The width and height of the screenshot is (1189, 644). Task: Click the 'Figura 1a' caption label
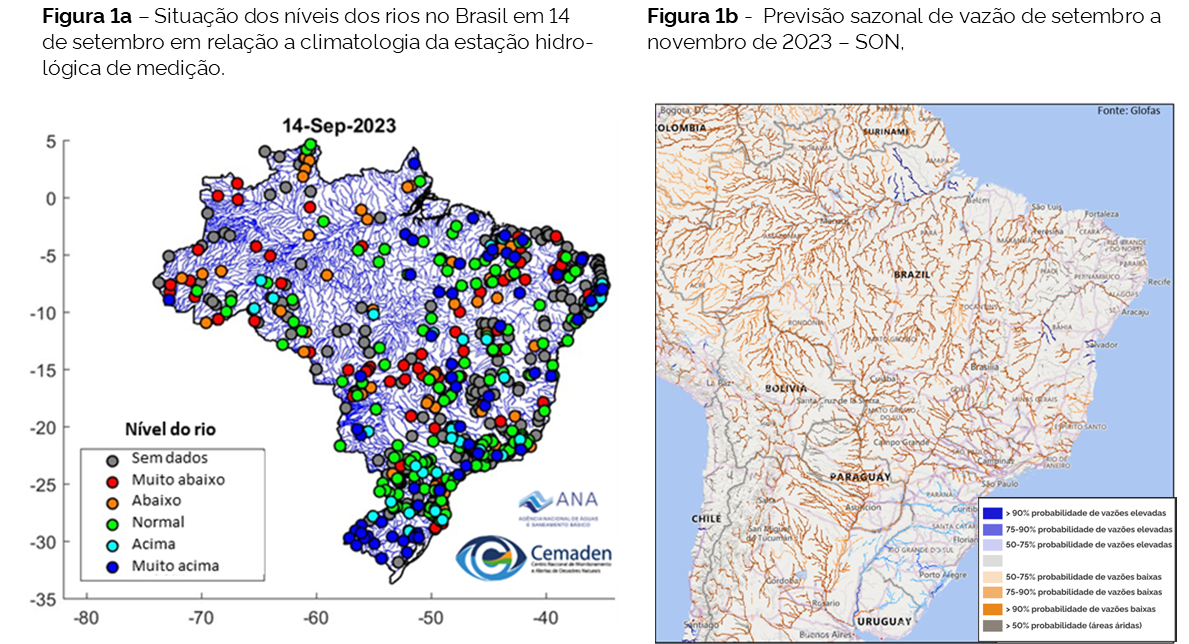(x=86, y=16)
